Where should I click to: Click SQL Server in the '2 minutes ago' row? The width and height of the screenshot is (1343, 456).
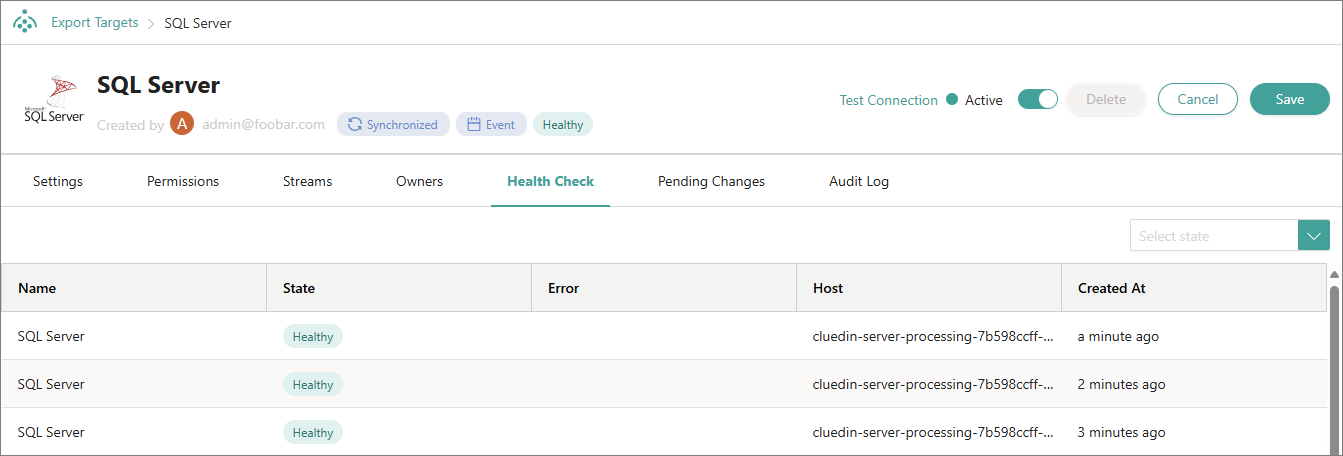click(x=51, y=384)
